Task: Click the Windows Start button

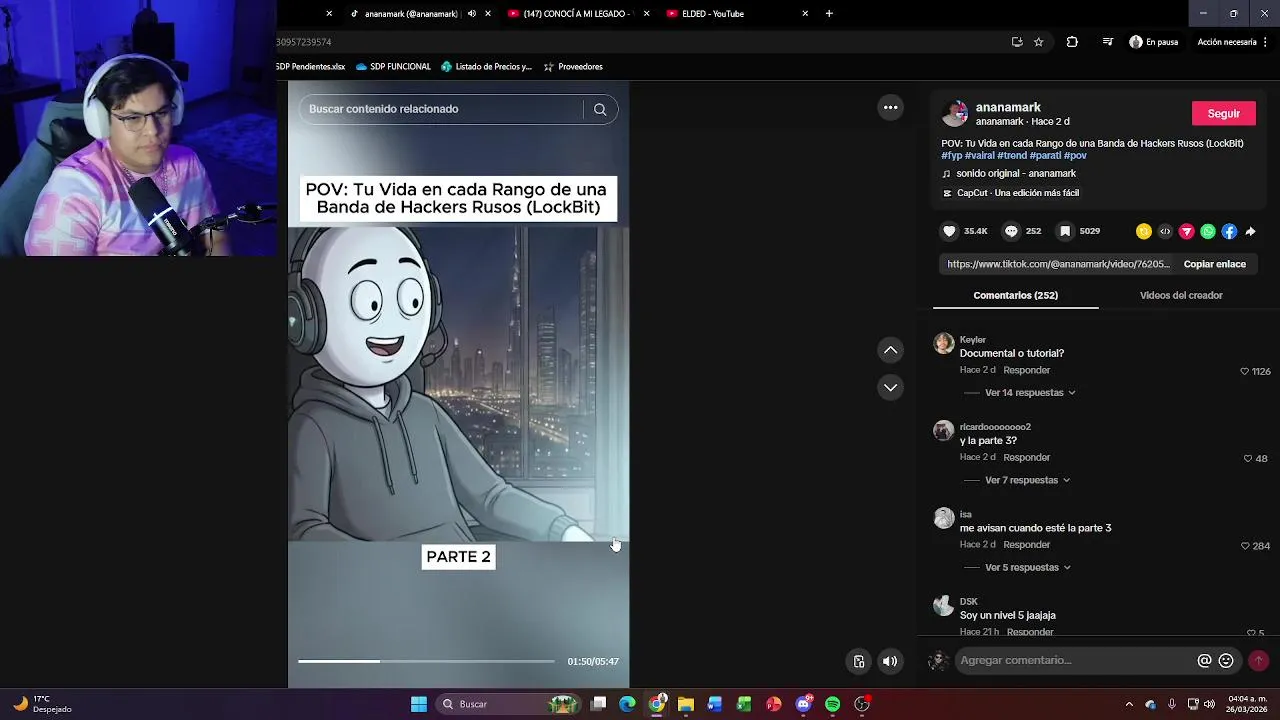Action: pyautogui.click(x=419, y=704)
